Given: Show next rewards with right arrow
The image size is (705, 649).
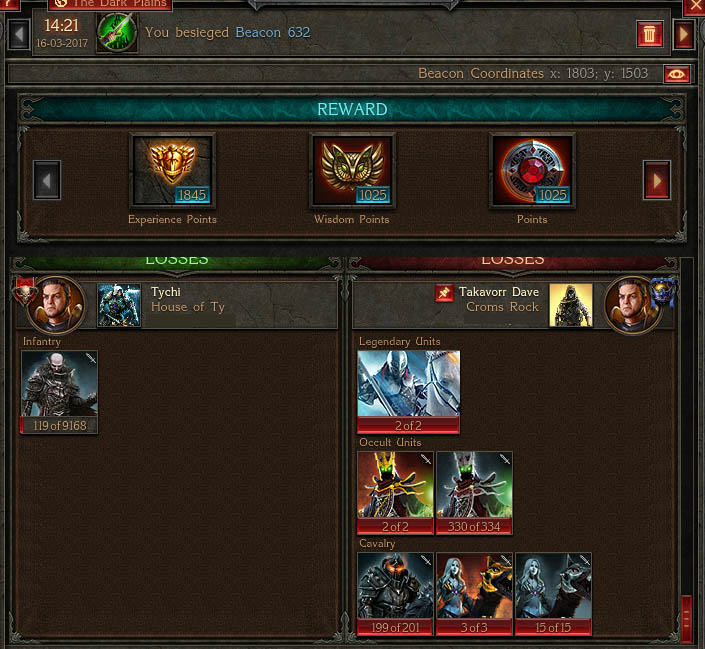Looking at the screenshot, I should point(657,180).
